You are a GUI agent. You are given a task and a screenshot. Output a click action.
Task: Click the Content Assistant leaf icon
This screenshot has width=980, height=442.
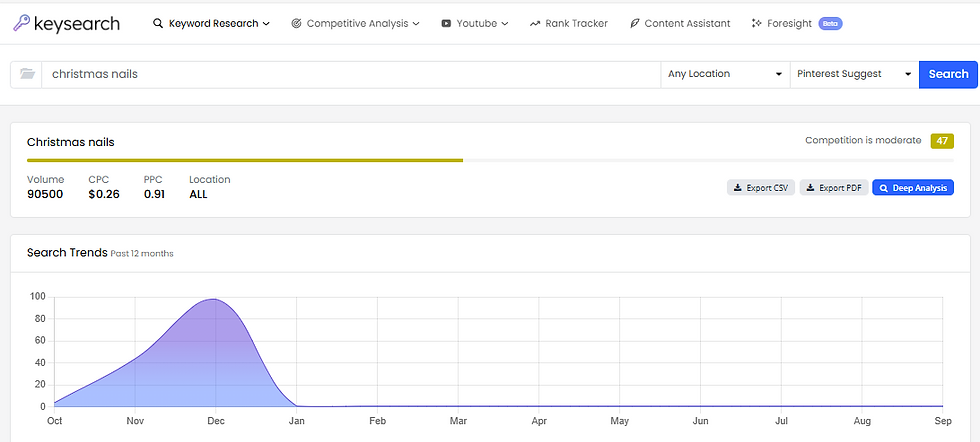634,23
